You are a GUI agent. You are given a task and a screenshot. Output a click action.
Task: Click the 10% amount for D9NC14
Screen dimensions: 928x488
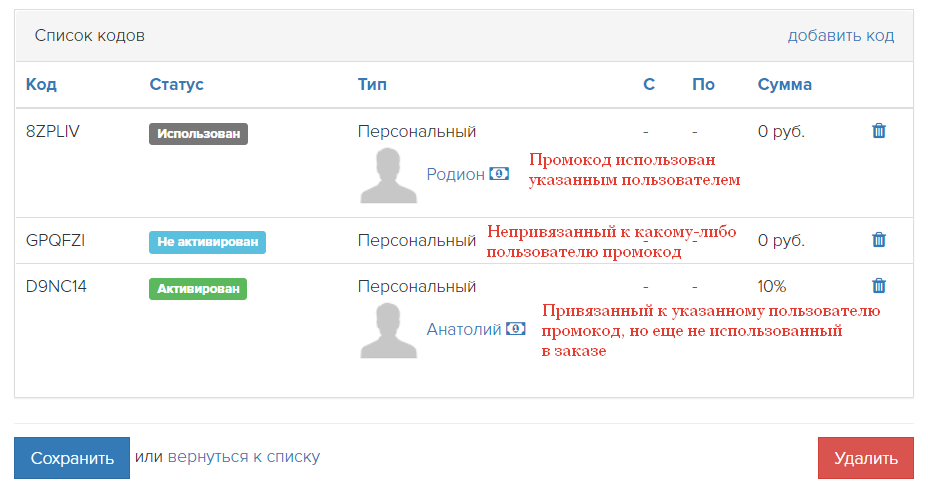click(772, 286)
